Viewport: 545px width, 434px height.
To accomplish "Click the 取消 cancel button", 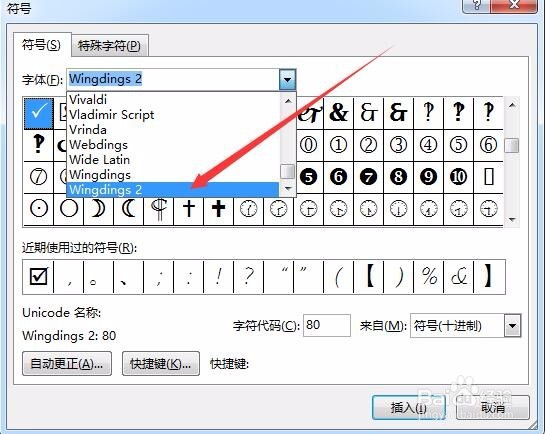I will pyautogui.click(x=493, y=407).
